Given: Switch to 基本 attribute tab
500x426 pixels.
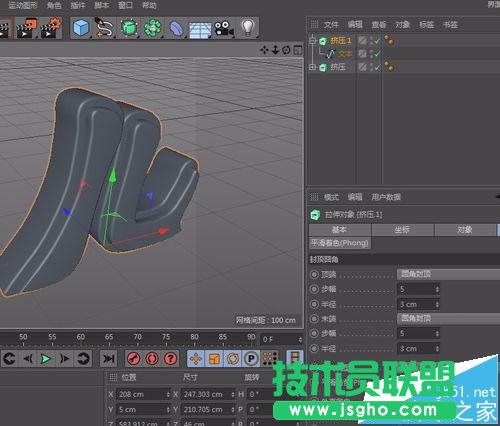Looking at the screenshot, I should (x=340, y=230).
